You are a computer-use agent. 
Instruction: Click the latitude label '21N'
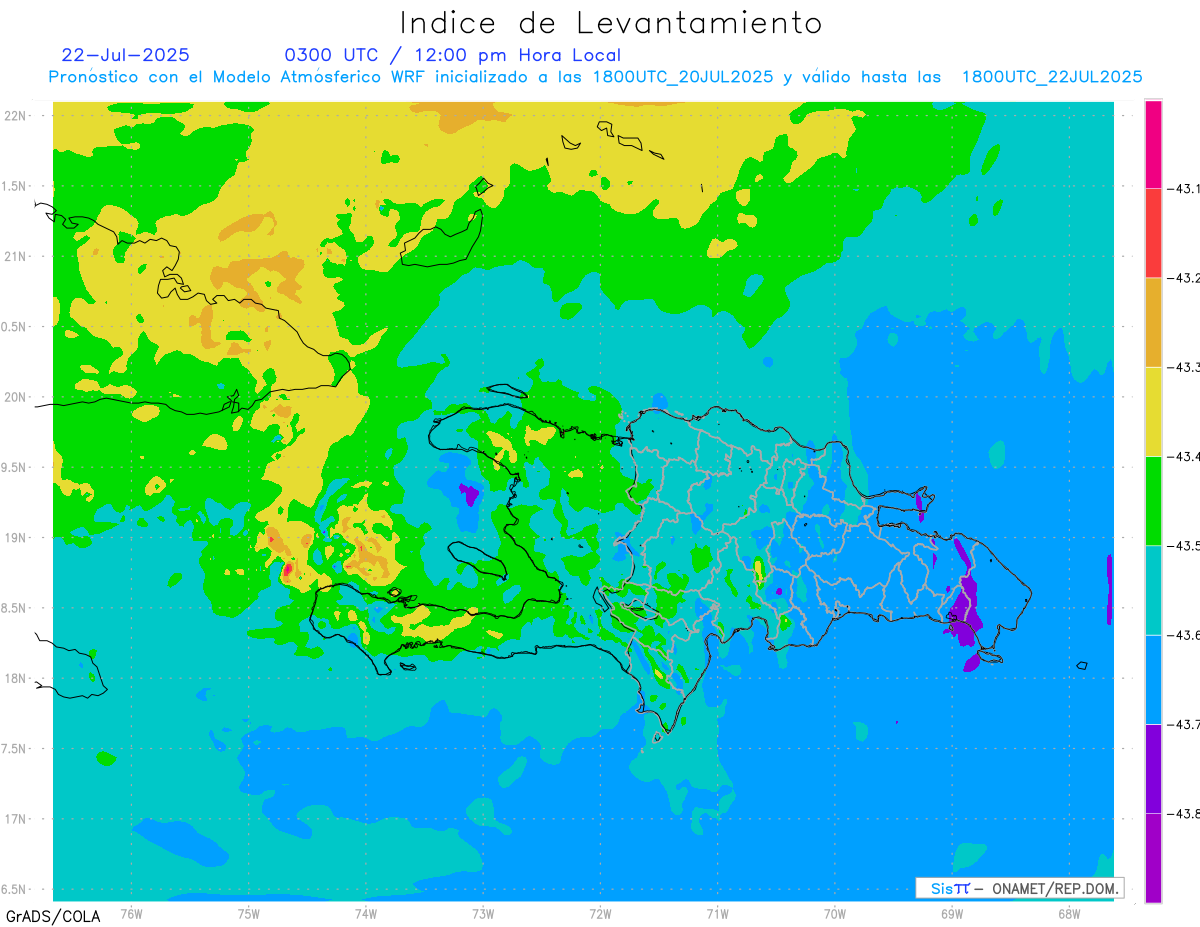click(x=17, y=256)
